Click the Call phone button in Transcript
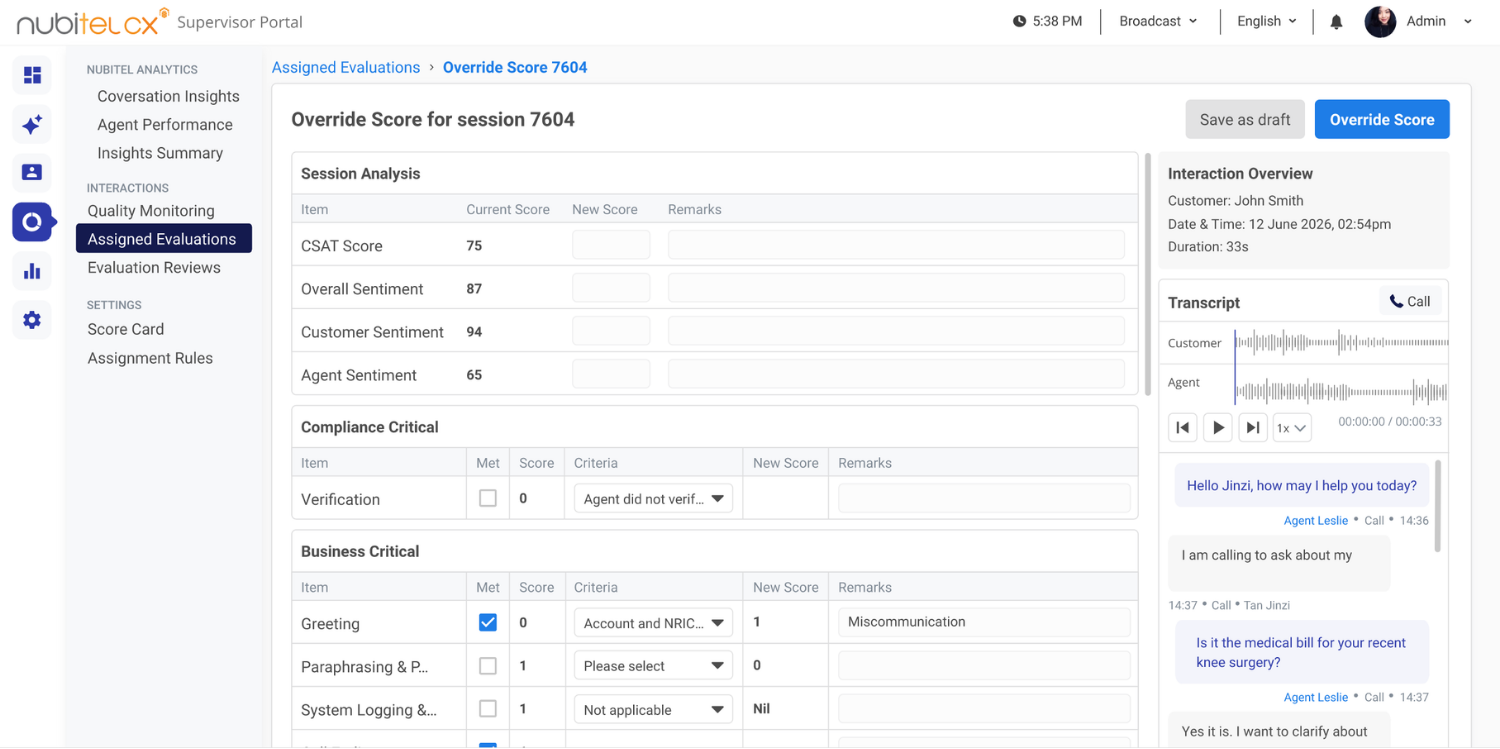The width and height of the screenshot is (1500, 749). click(1410, 302)
